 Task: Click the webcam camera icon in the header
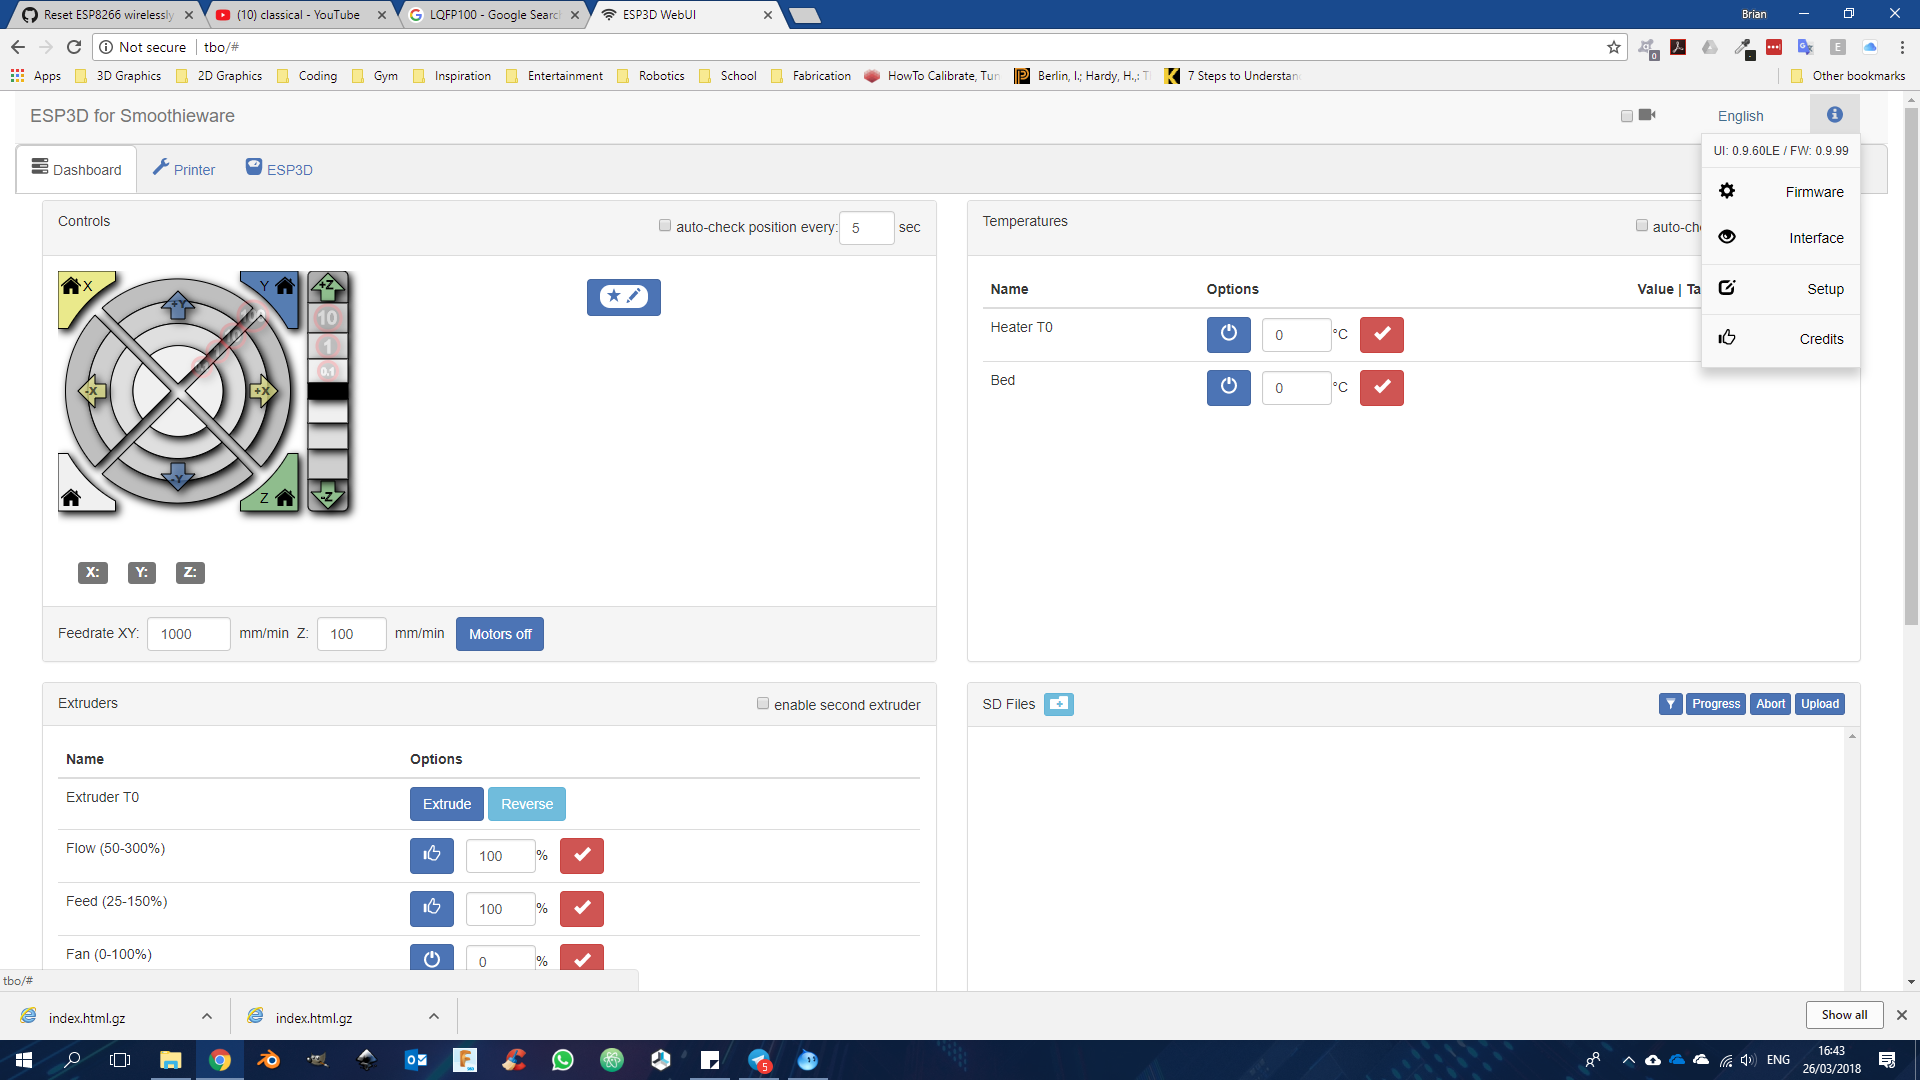tap(1647, 115)
